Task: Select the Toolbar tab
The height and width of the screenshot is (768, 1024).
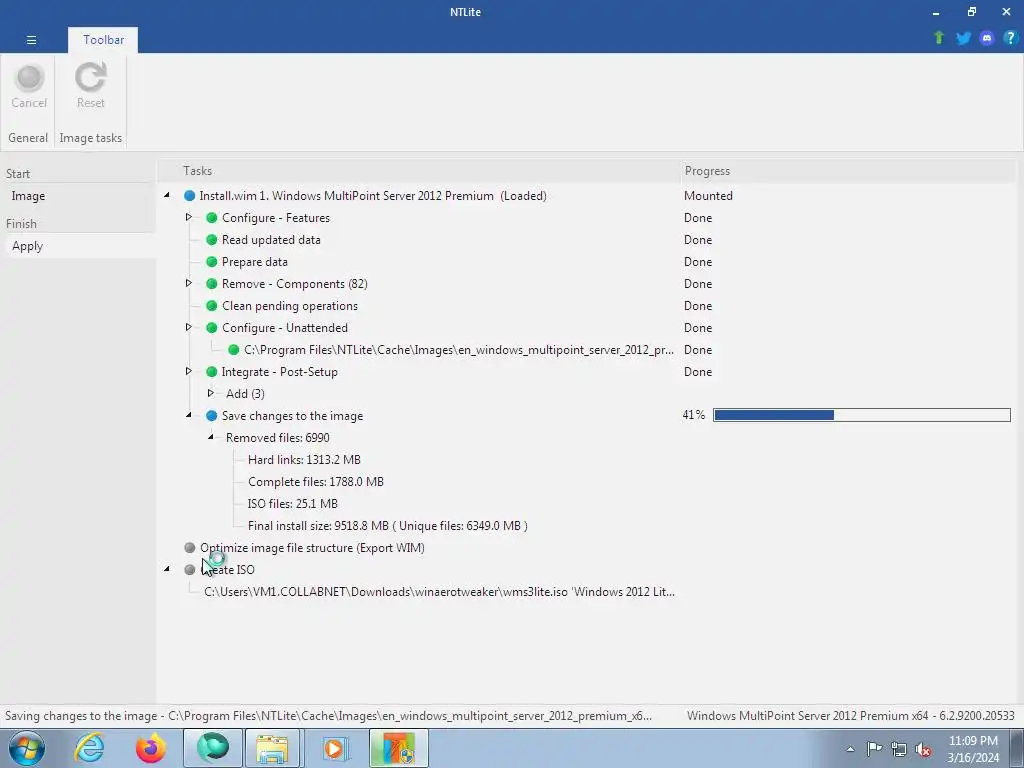Action: pyautogui.click(x=103, y=40)
